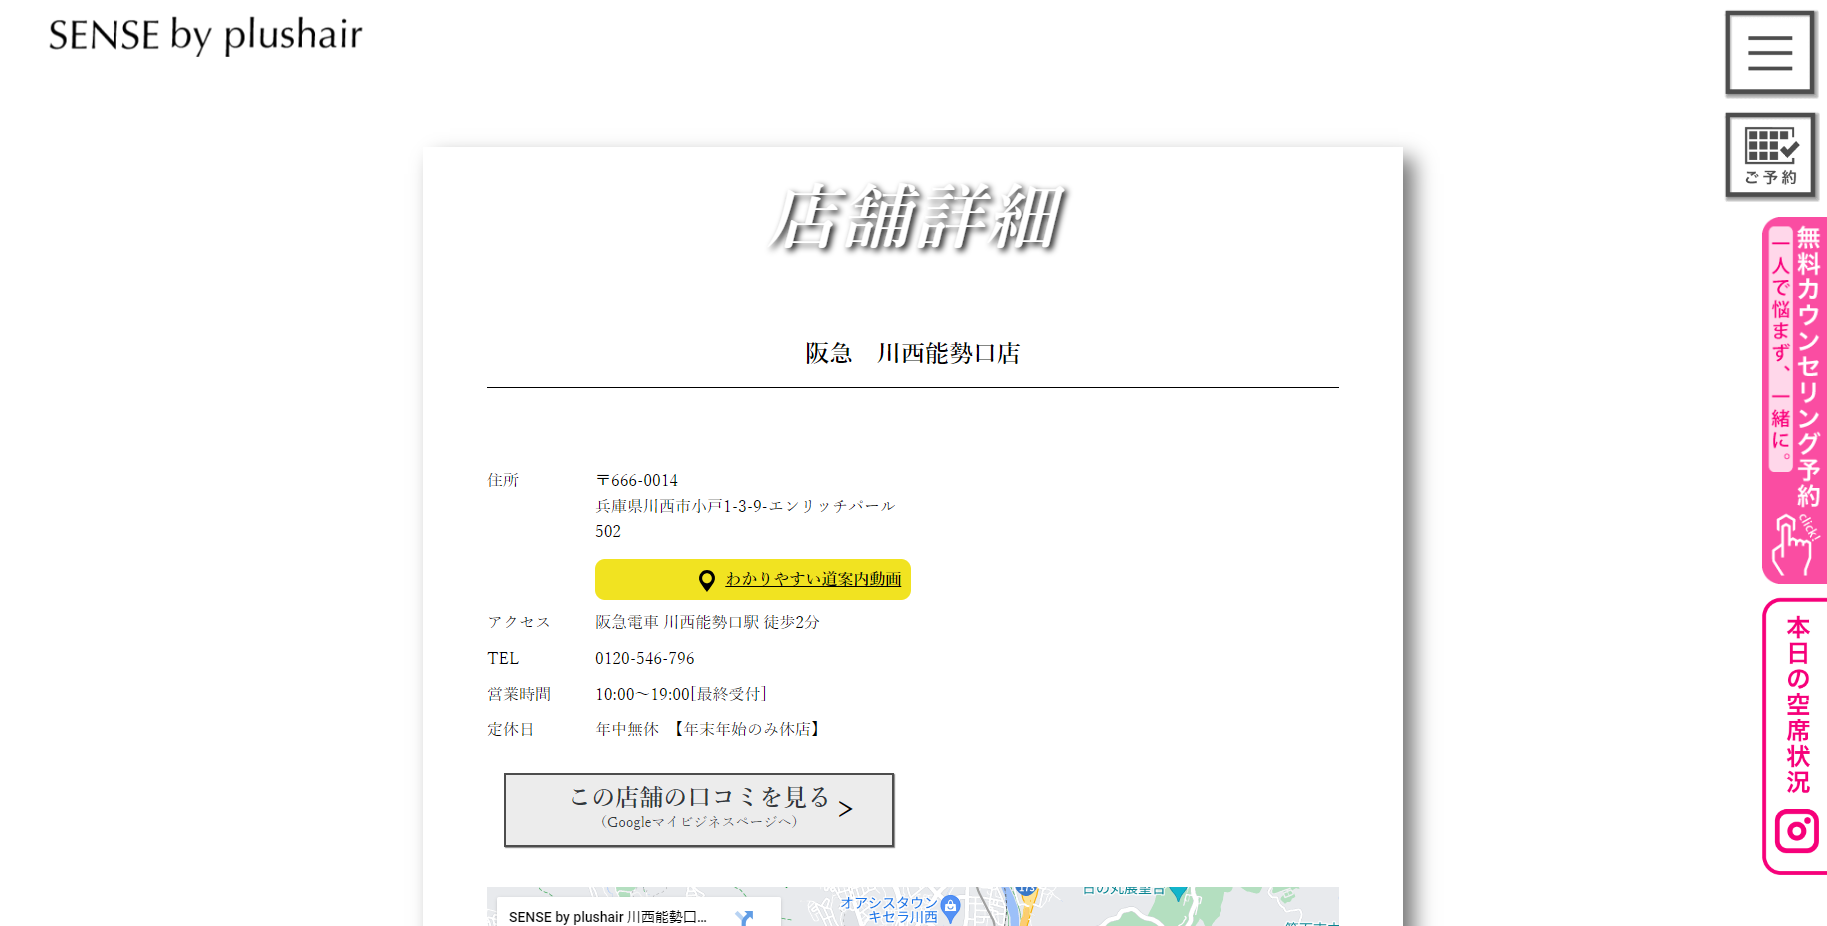Viewport: 1827px width, 926px height.
Task: Click the オアシスタウン キセラ川西 map marker
Action: click(951, 907)
